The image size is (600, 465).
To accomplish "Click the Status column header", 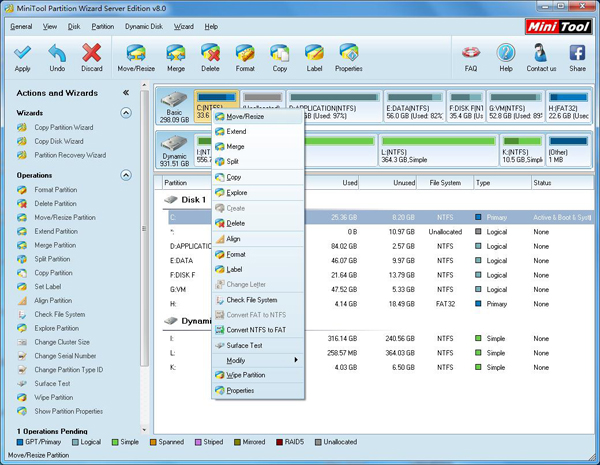I will point(562,183).
